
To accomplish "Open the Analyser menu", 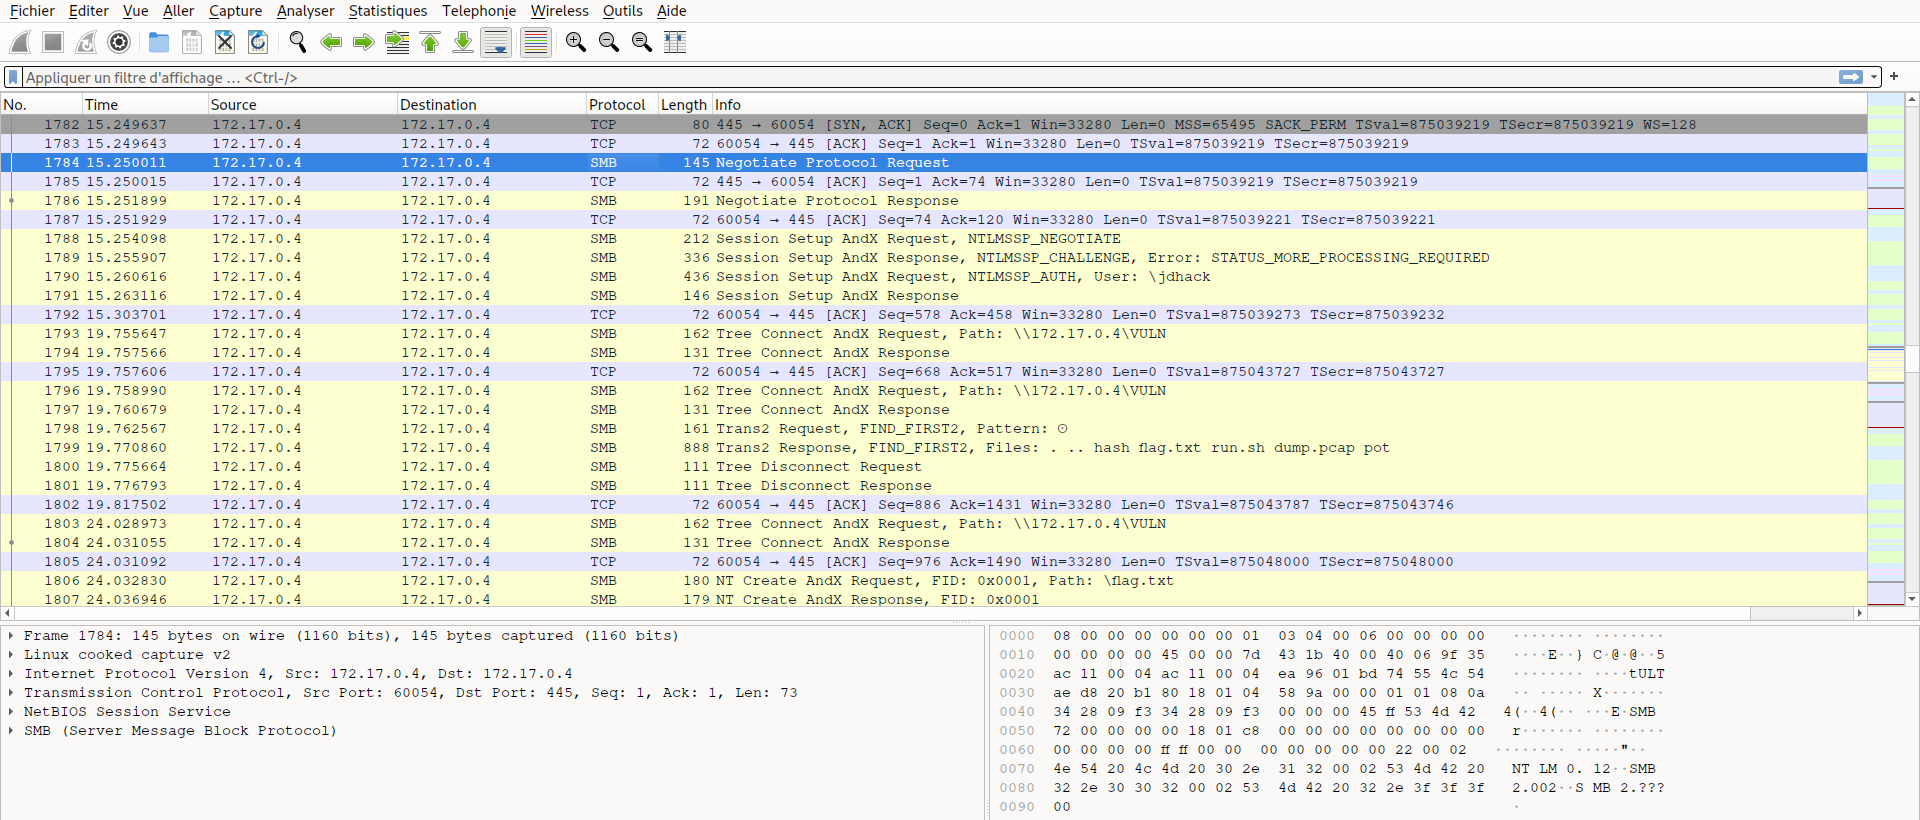I will tap(305, 11).
